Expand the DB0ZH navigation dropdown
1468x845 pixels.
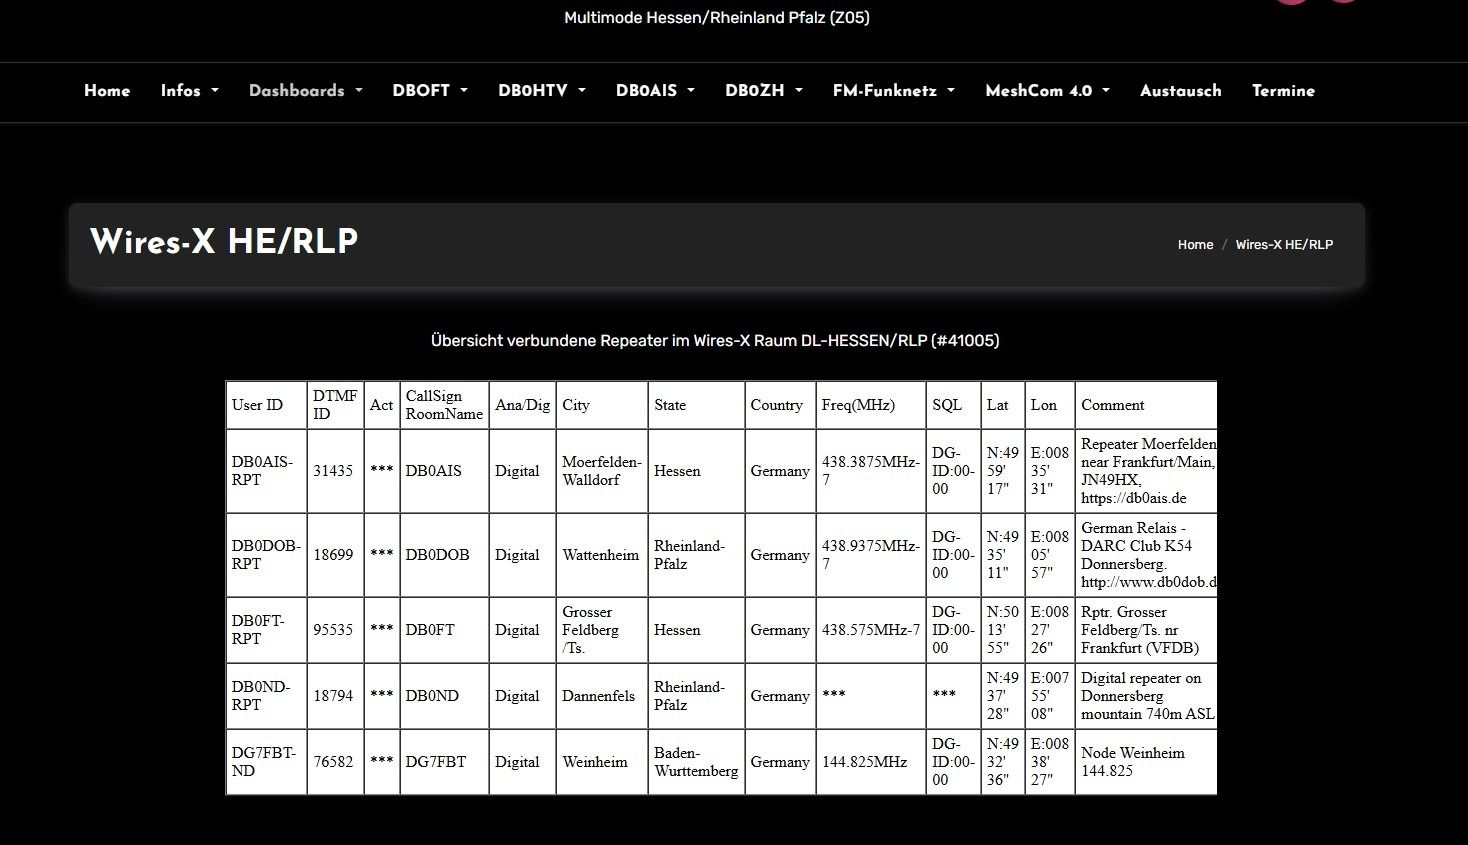(763, 91)
